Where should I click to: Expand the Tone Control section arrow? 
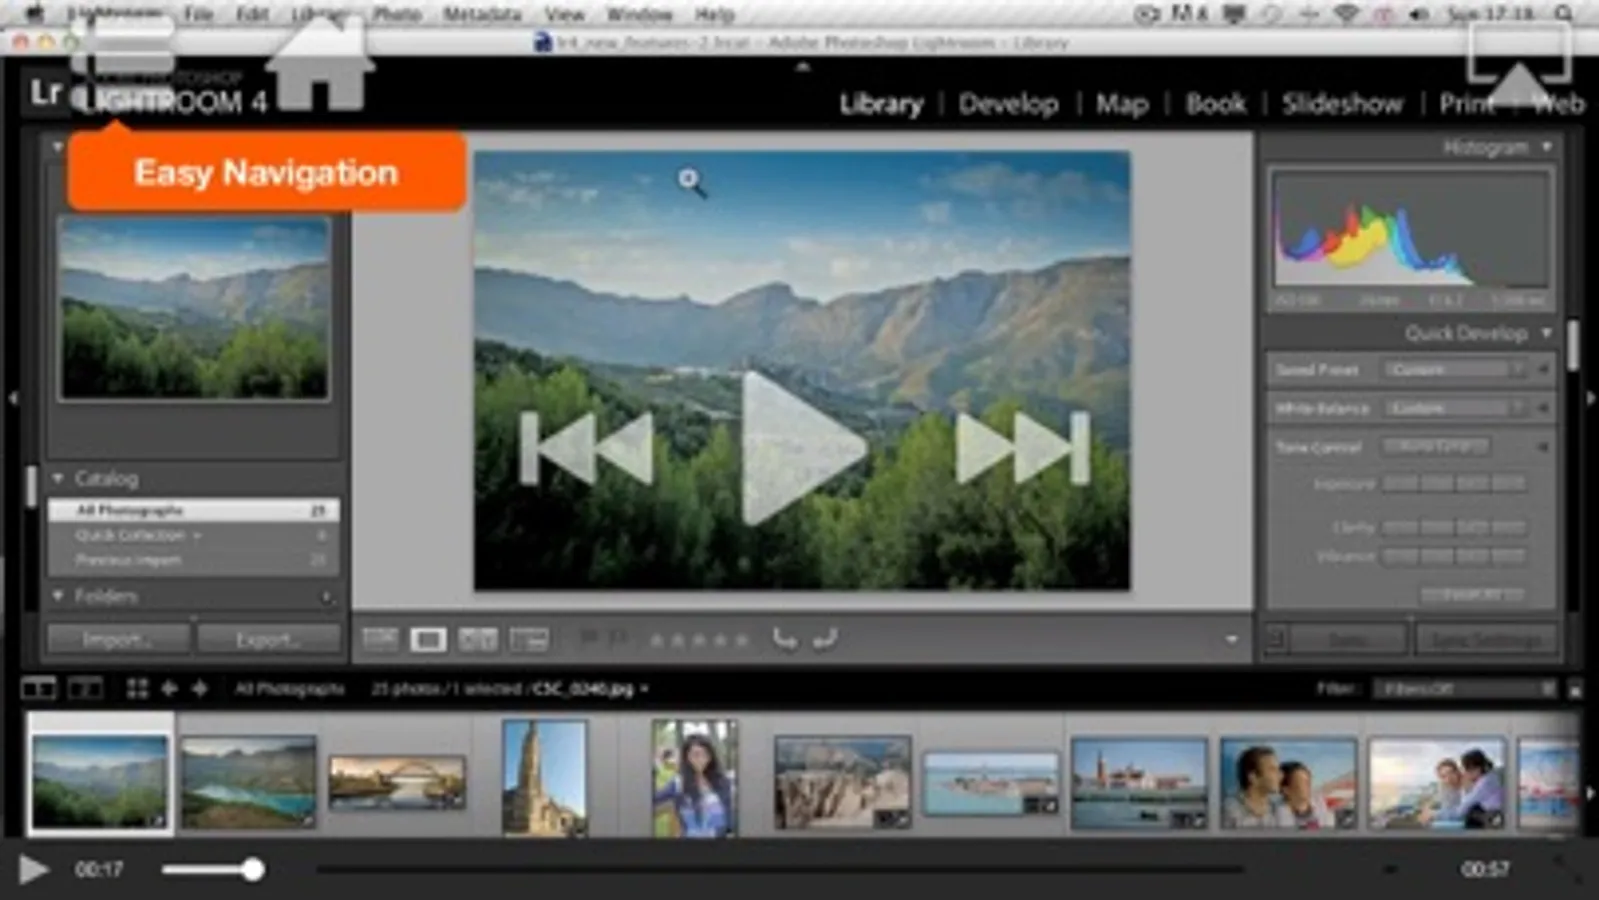(1543, 447)
